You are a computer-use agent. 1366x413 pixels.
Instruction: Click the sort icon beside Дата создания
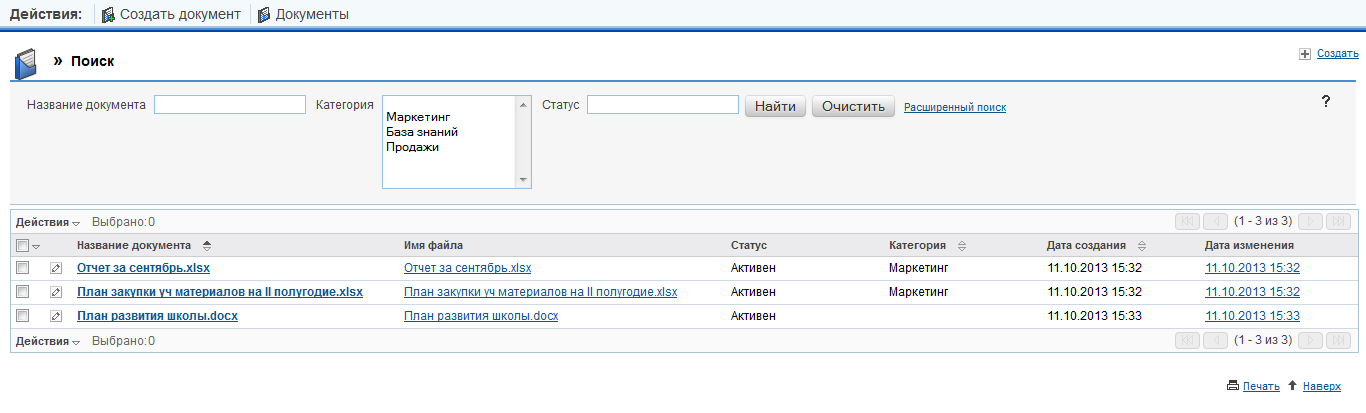point(1141,245)
